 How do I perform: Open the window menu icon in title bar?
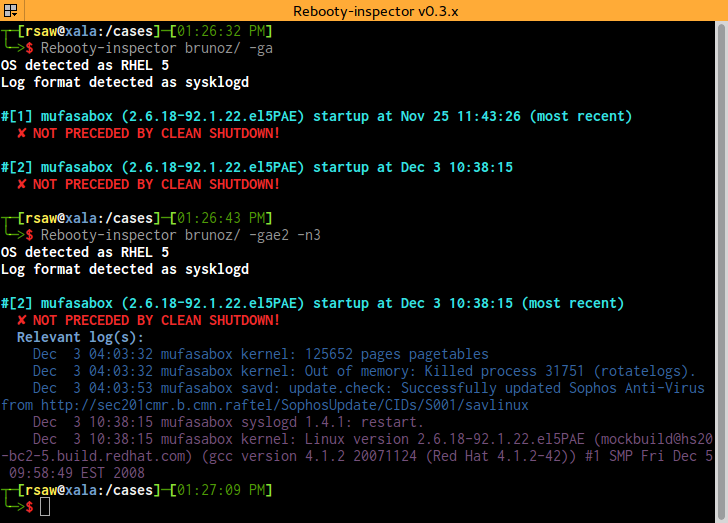12,11
